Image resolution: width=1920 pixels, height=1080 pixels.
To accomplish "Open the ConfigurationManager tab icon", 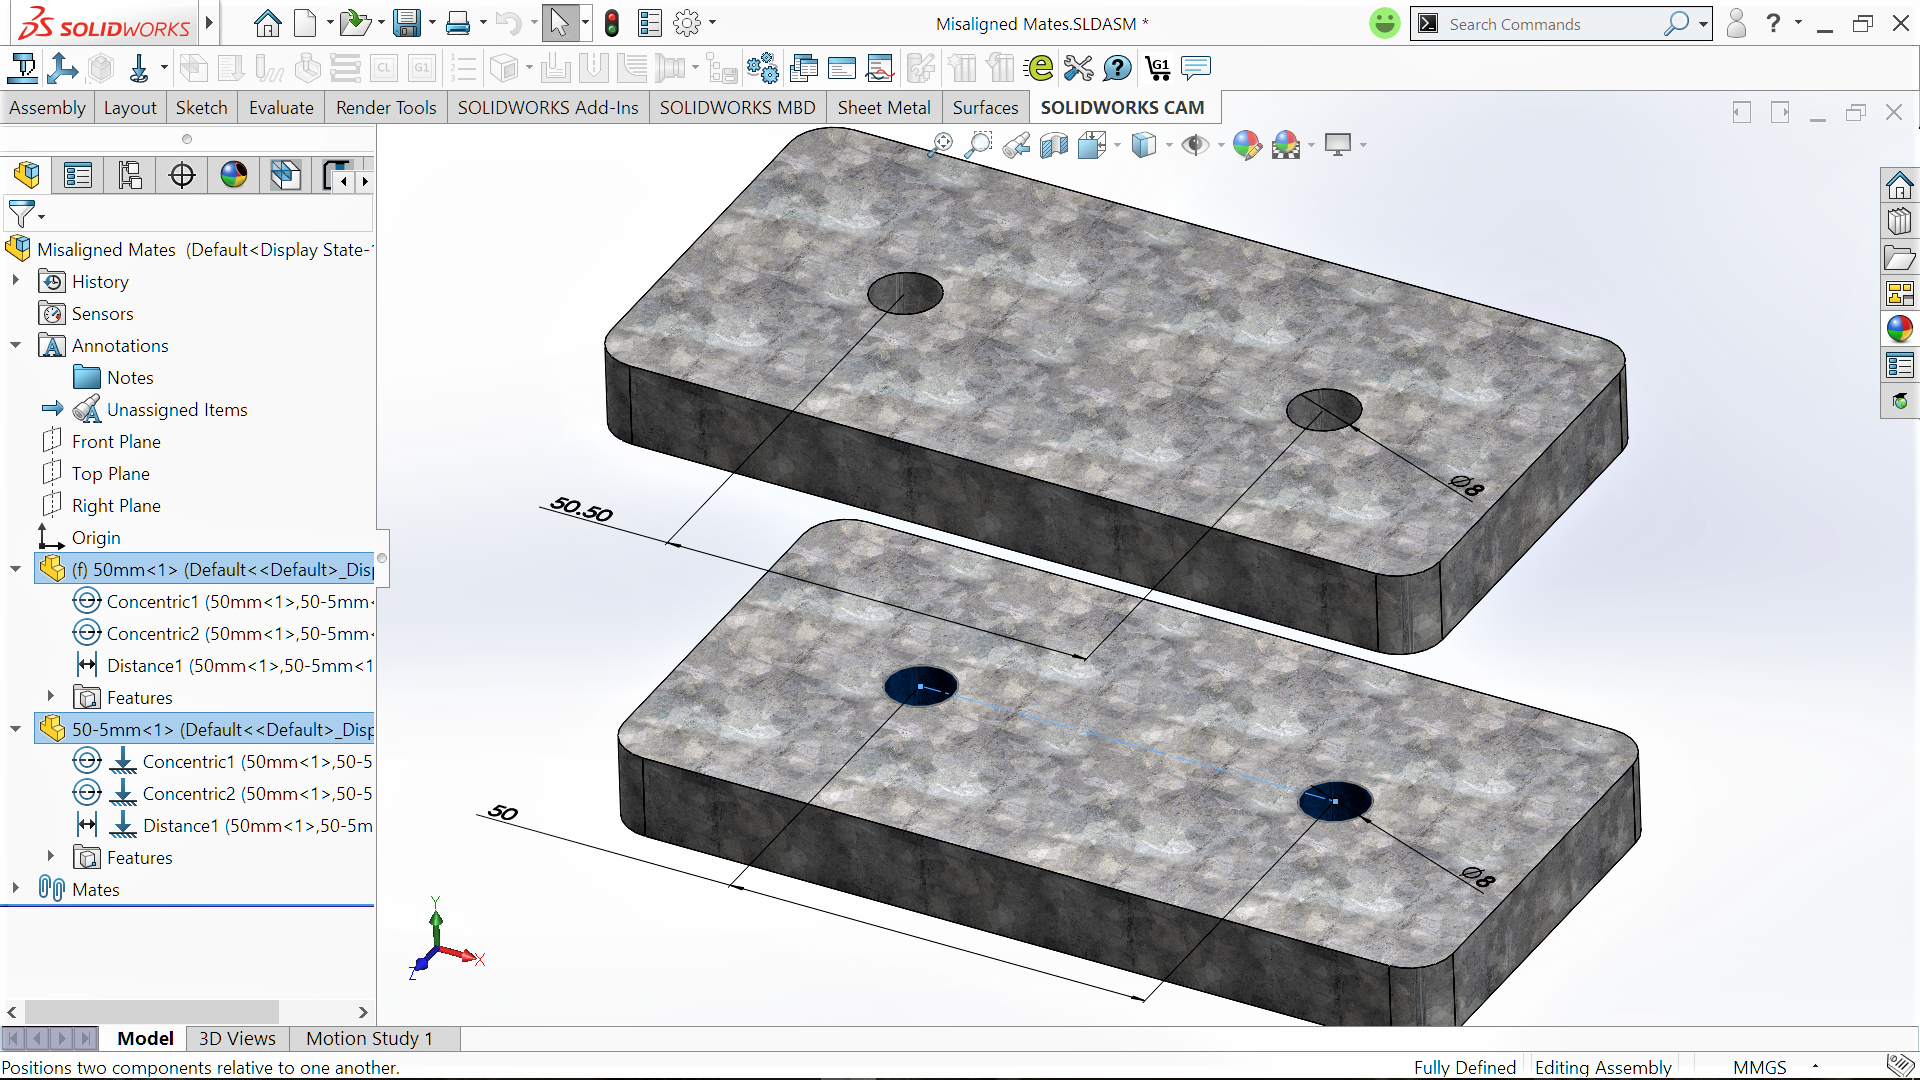I will tap(130, 176).
